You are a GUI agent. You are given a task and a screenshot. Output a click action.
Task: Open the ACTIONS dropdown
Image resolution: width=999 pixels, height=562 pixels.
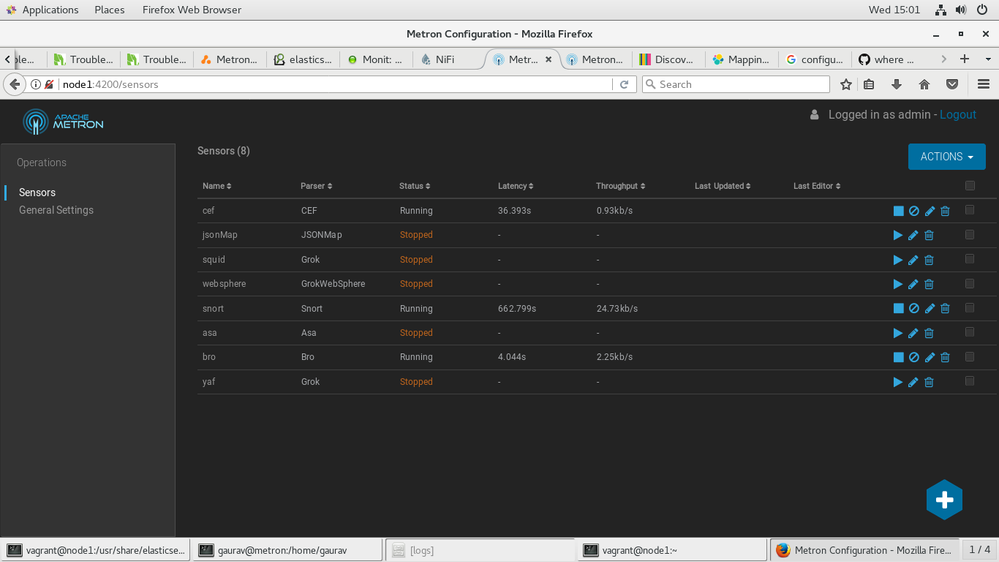946,157
